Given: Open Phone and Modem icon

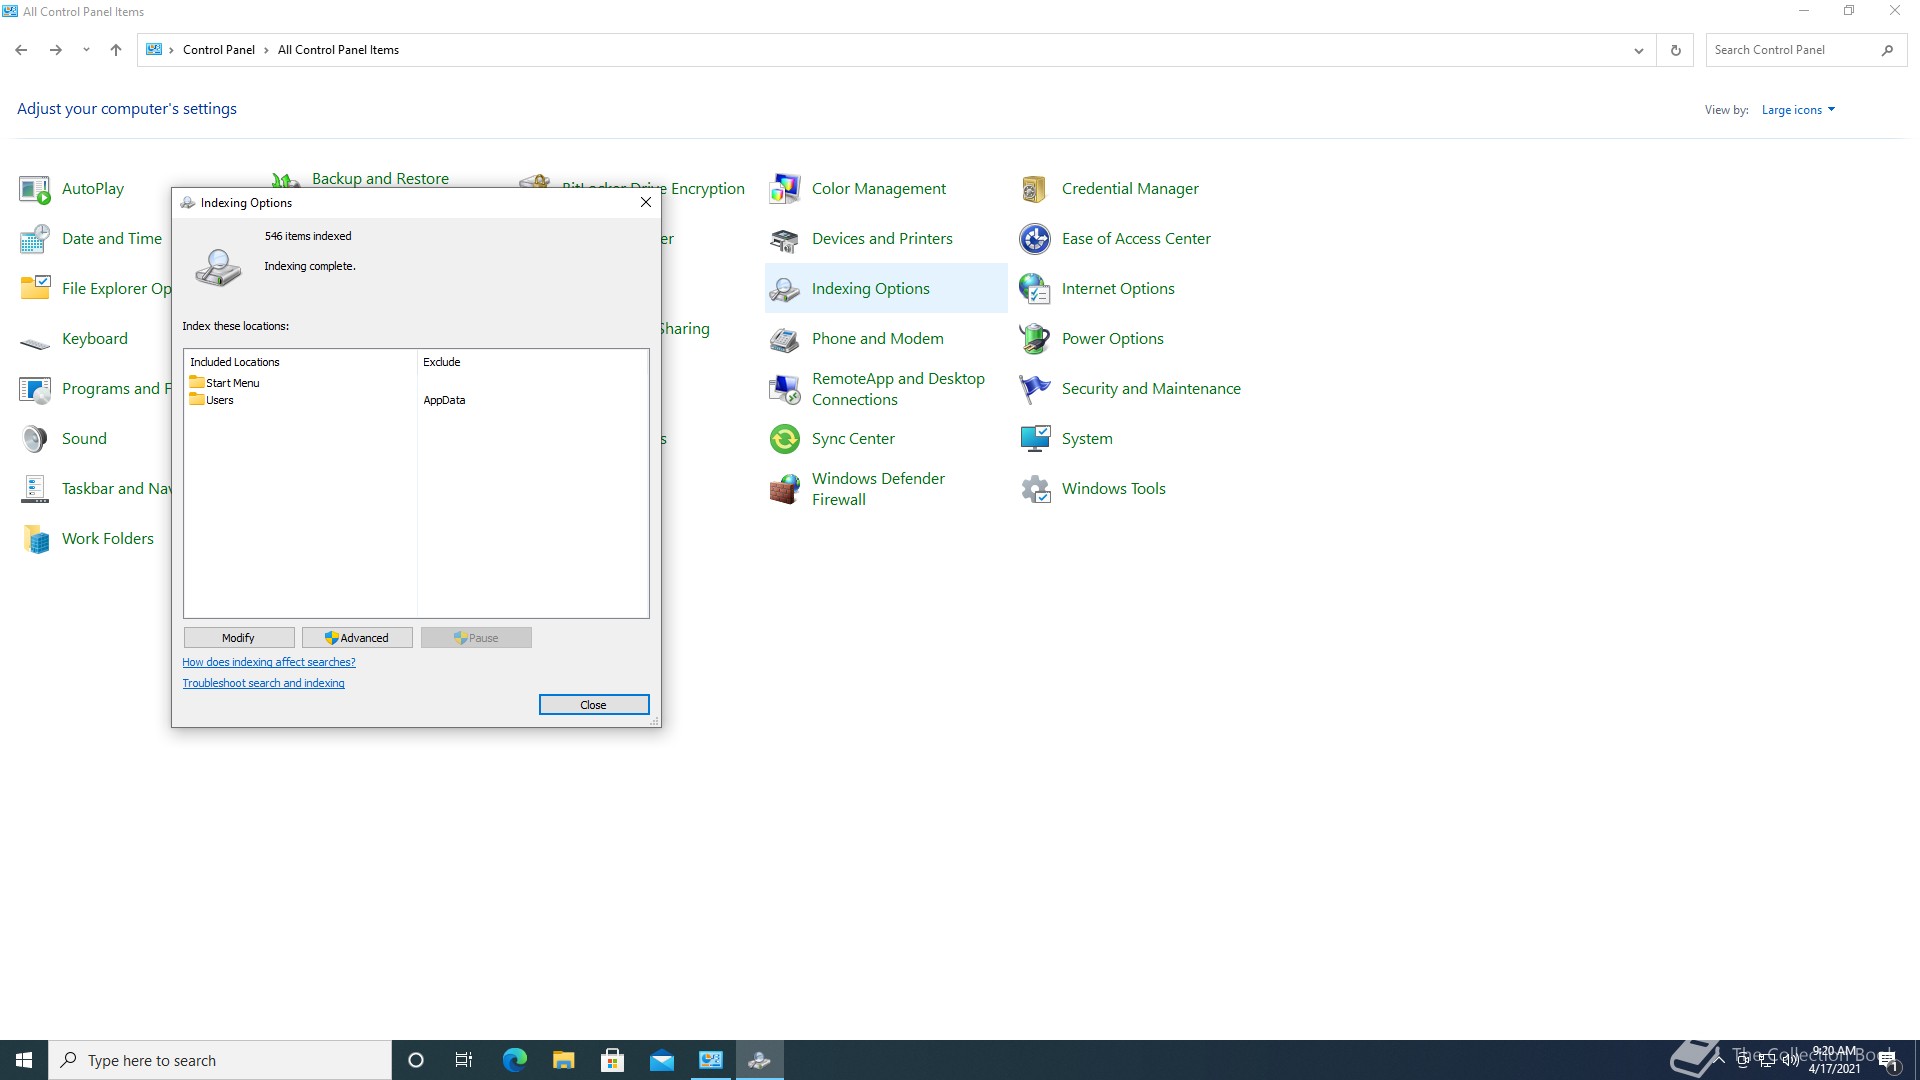Looking at the screenshot, I should pos(785,339).
